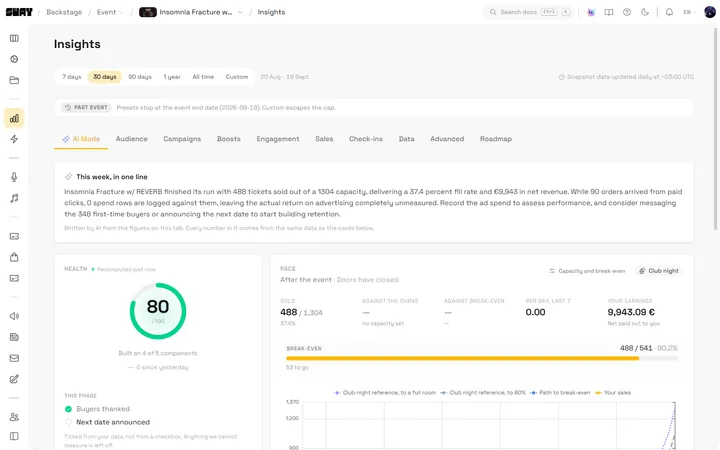Screen dimensions: 720x450
Task: Switch to the Campaigns tab
Action: (182, 139)
